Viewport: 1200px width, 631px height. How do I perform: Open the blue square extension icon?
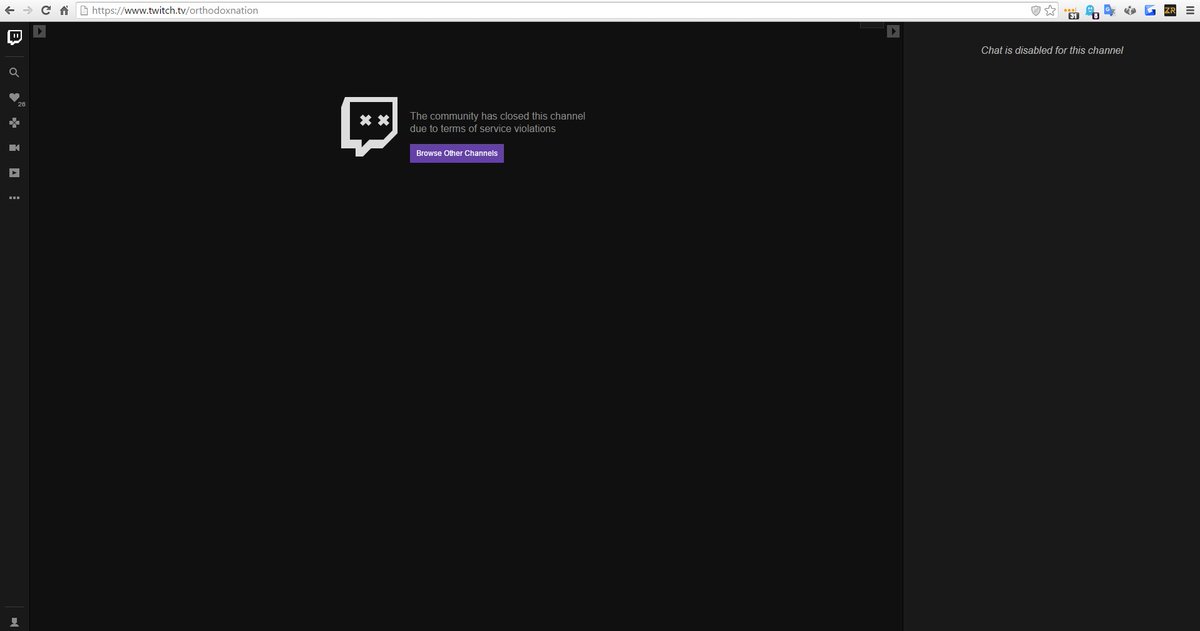click(1151, 10)
